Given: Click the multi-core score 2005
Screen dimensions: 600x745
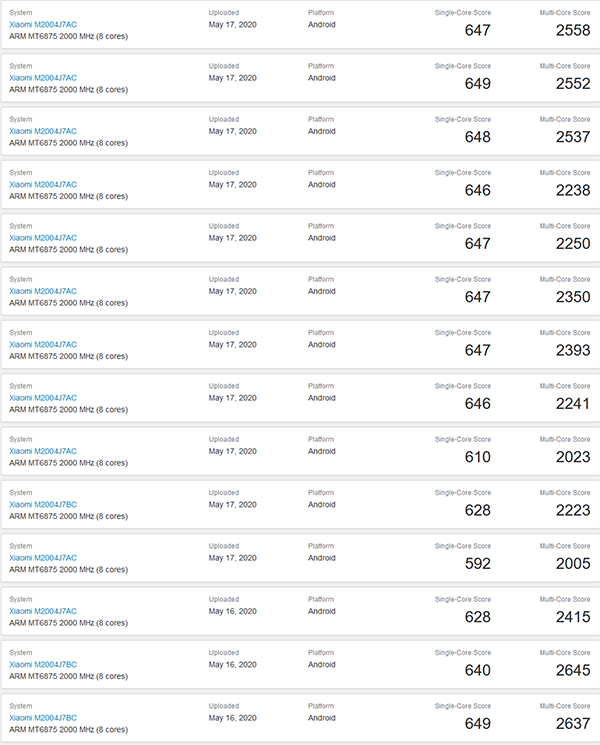Looking at the screenshot, I should point(573,564).
